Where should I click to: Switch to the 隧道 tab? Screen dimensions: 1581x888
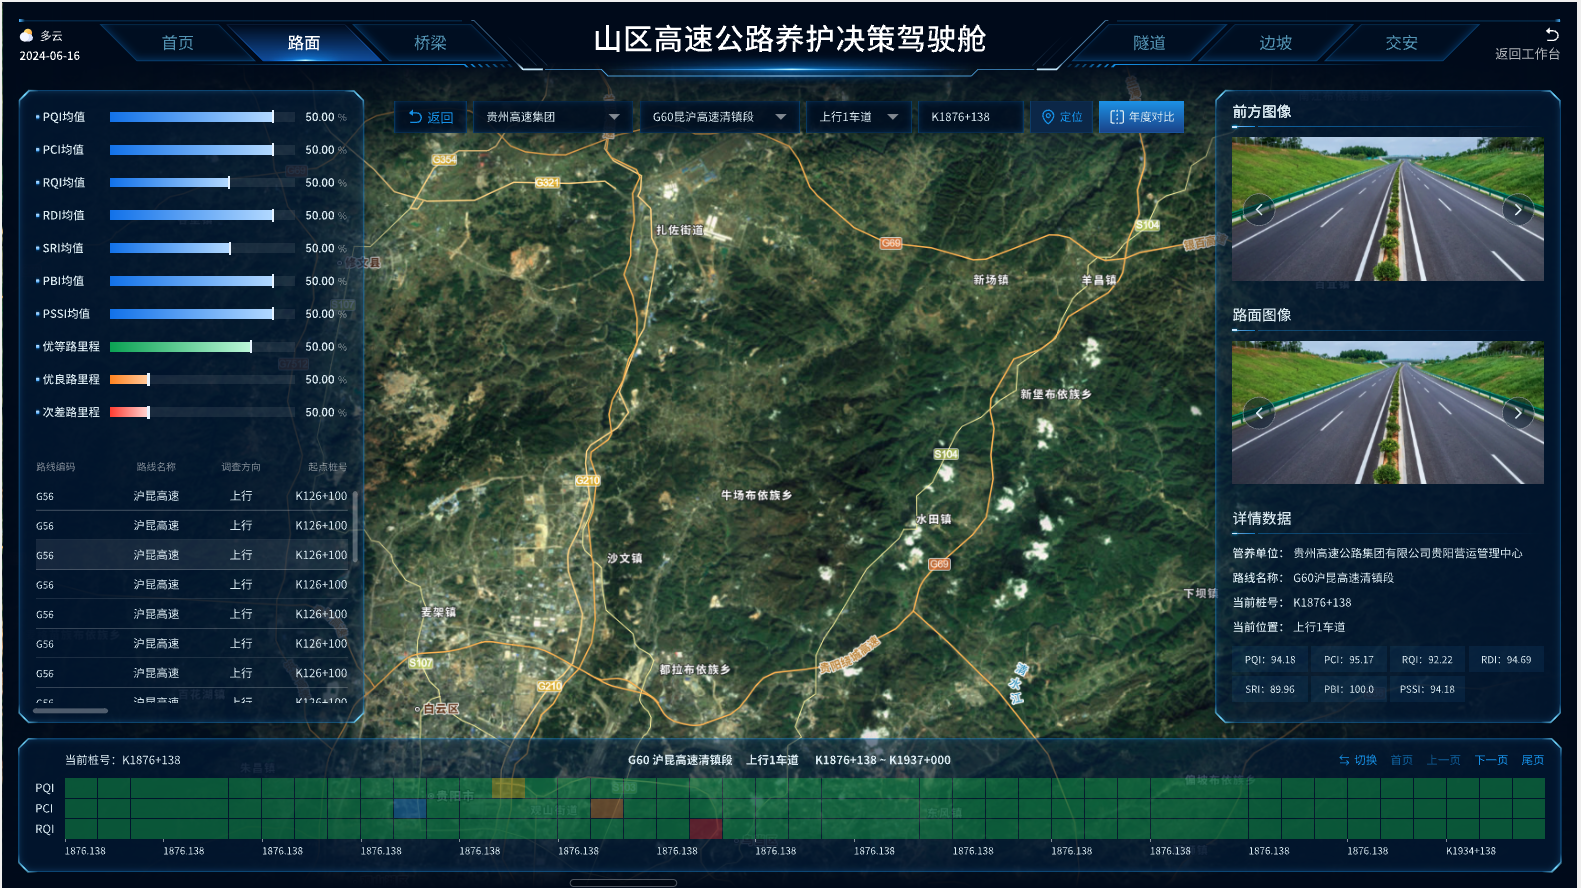tap(1149, 43)
